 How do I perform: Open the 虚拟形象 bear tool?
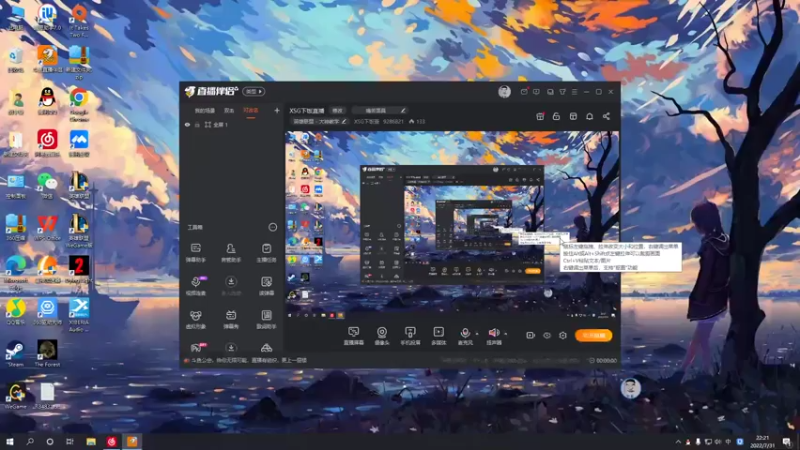pos(195,319)
